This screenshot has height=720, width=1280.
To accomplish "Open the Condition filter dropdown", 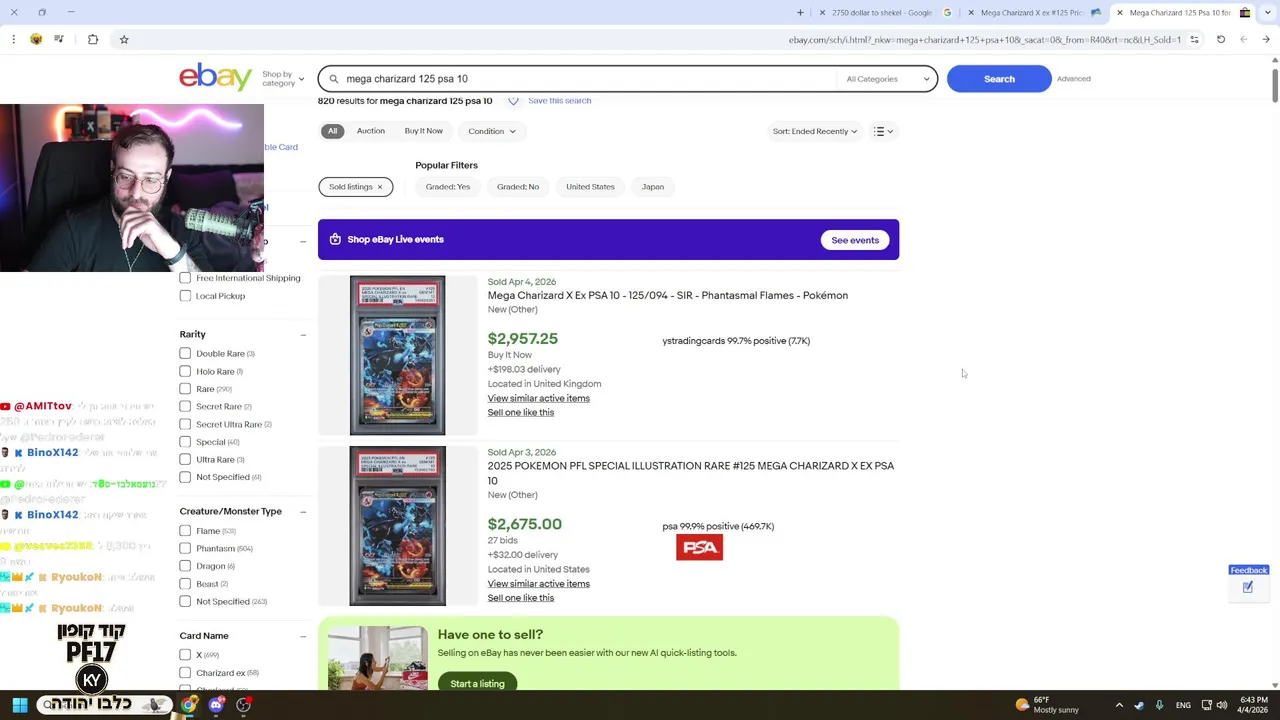I will point(492,131).
